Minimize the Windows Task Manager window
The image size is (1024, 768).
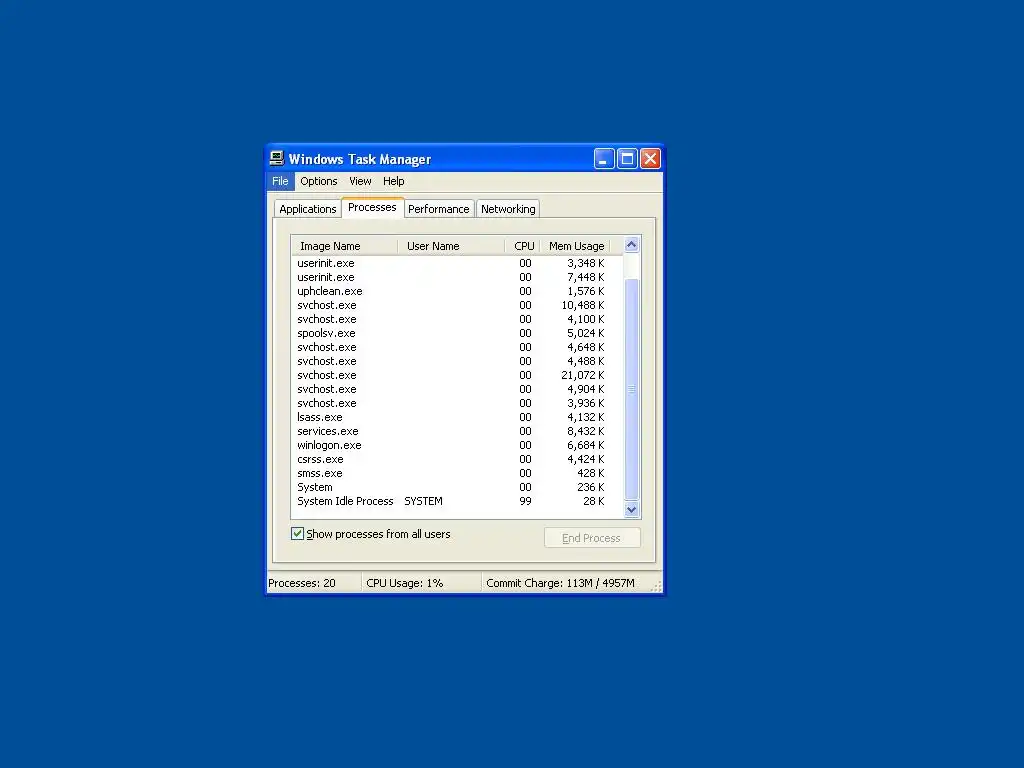pyautogui.click(x=604, y=159)
